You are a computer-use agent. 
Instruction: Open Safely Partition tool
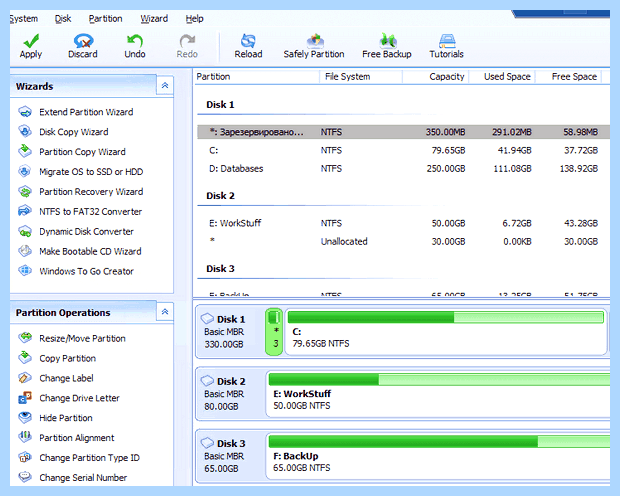coord(314,46)
